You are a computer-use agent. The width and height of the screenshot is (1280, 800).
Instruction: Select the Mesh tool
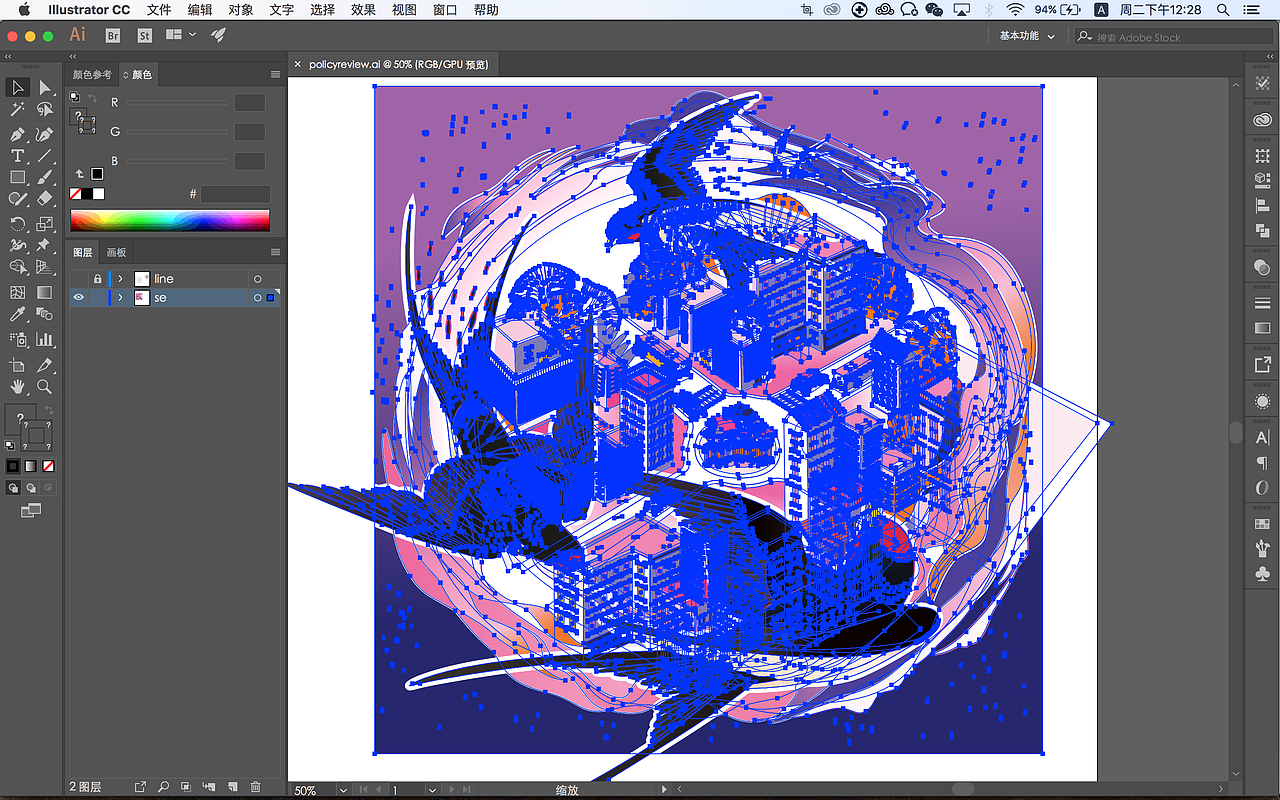coord(17,292)
